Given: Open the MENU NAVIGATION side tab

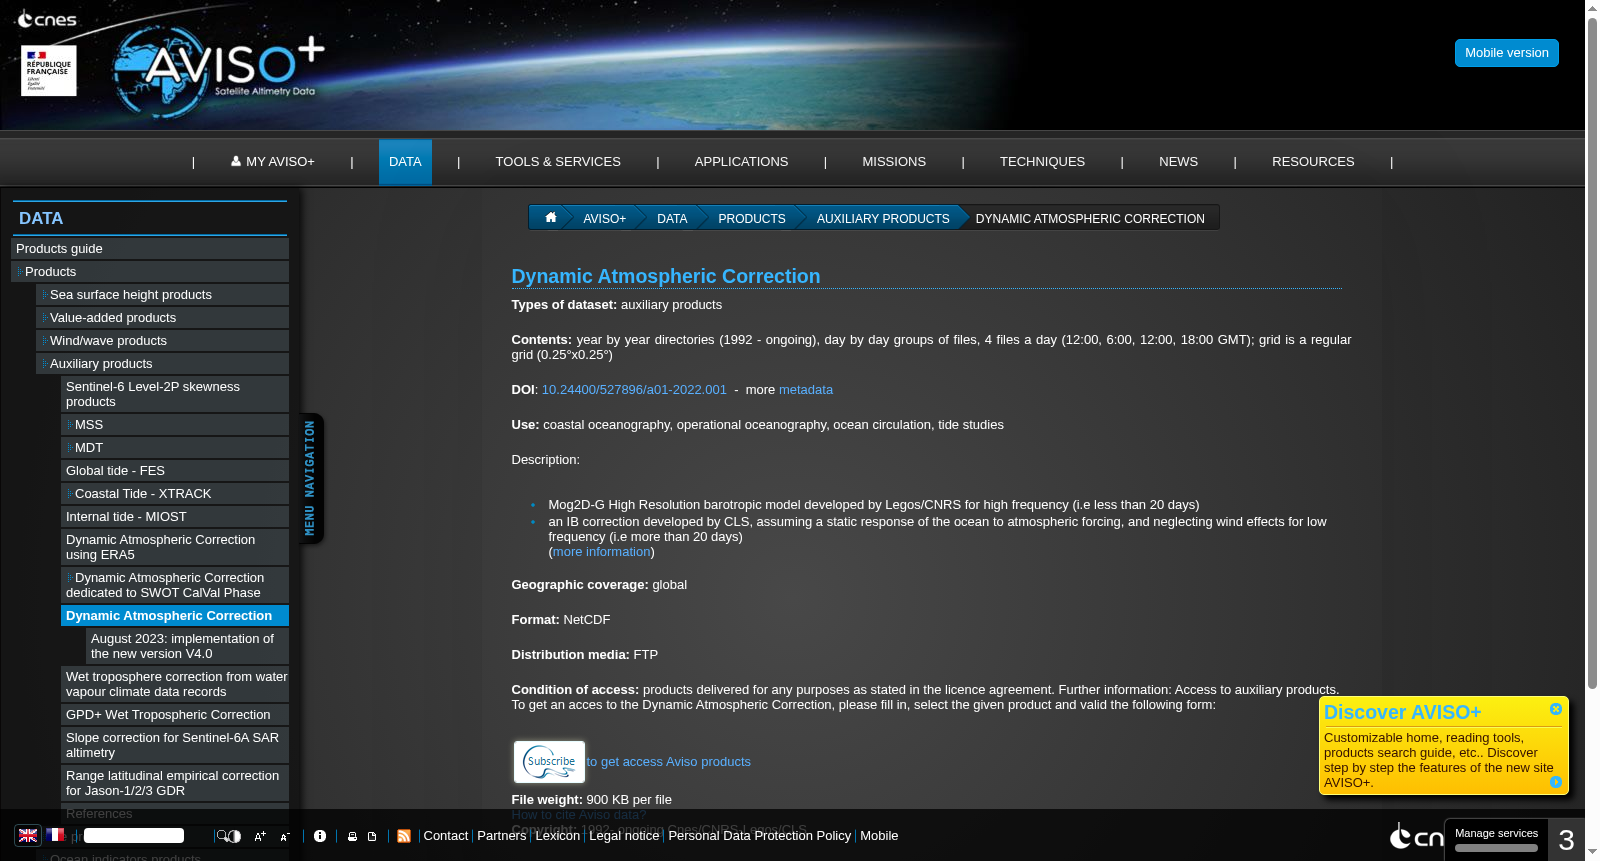Looking at the screenshot, I should click(311, 478).
